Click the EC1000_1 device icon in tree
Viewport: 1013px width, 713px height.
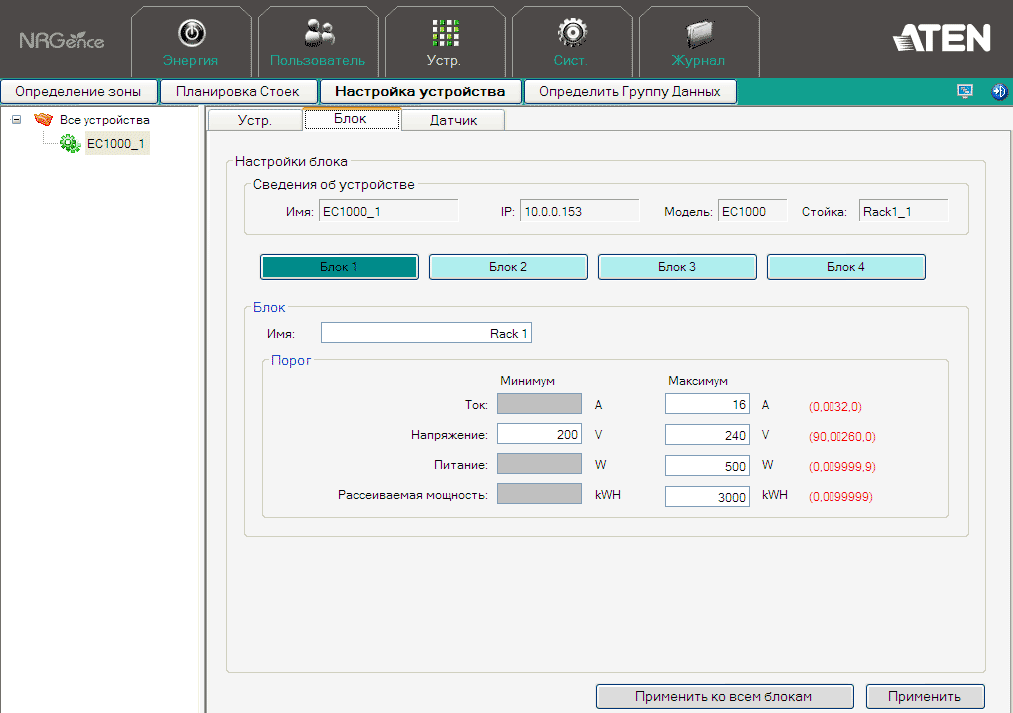70,144
